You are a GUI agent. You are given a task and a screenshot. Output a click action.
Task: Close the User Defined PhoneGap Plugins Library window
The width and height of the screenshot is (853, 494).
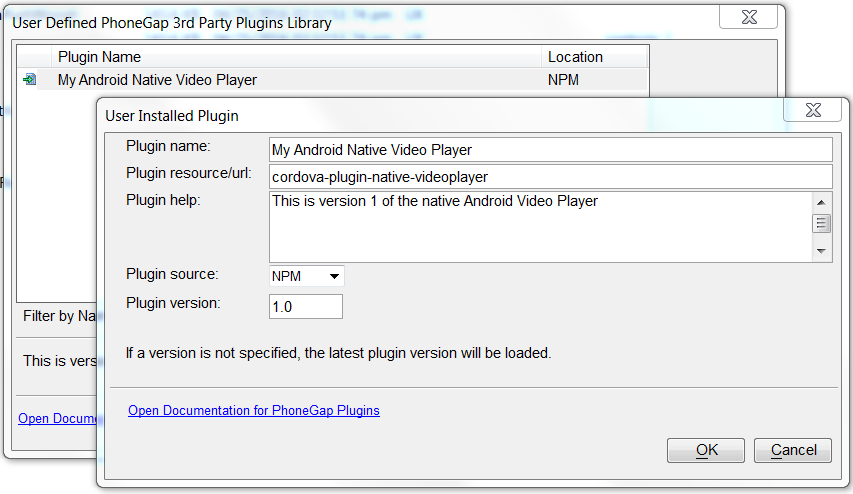[x=749, y=17]
